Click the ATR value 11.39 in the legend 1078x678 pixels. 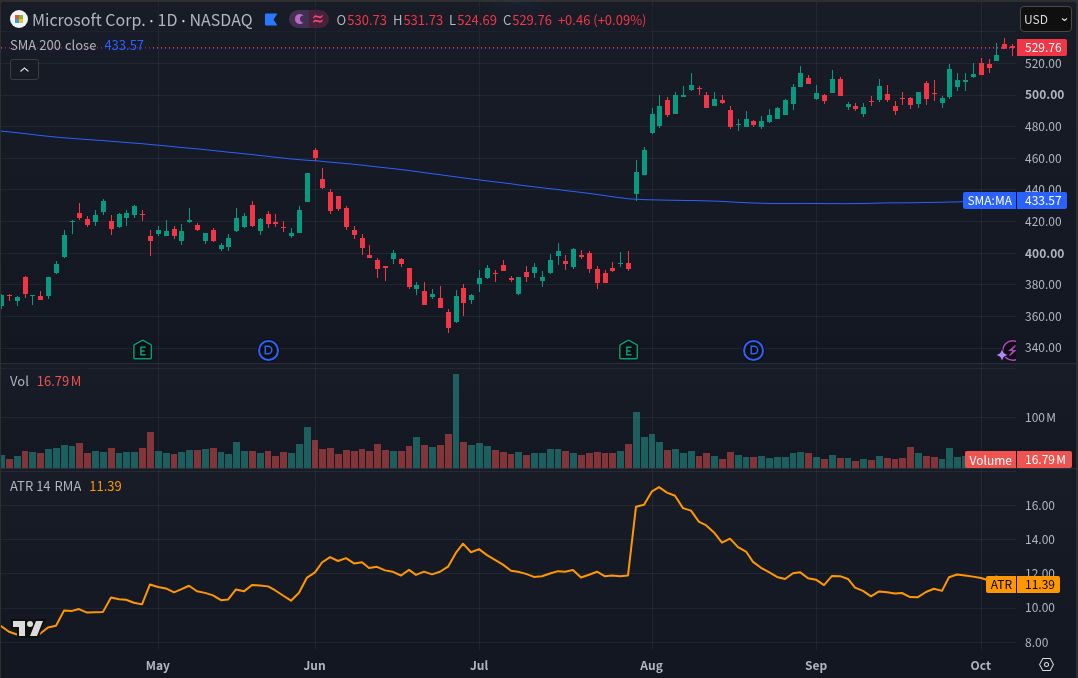pyautogui.click(x=105, y=486)
